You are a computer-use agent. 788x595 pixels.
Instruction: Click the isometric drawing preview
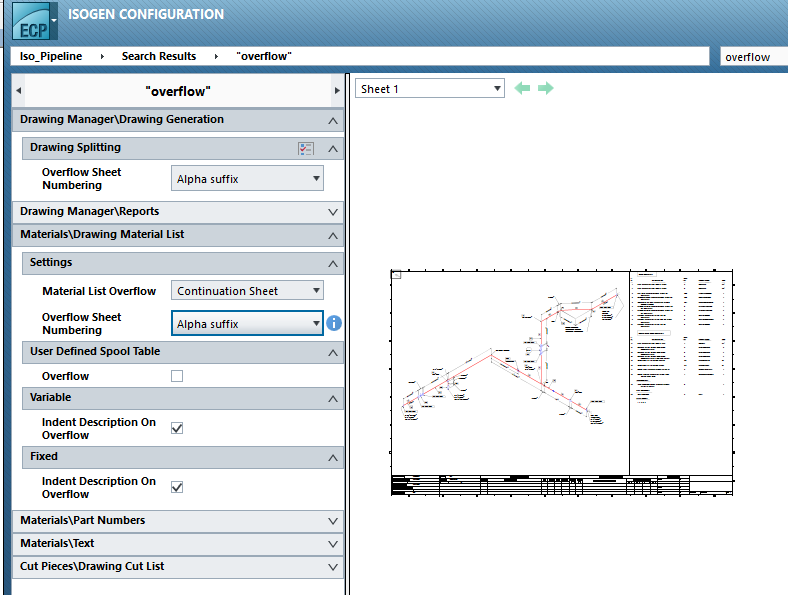[x=562, y=383]
